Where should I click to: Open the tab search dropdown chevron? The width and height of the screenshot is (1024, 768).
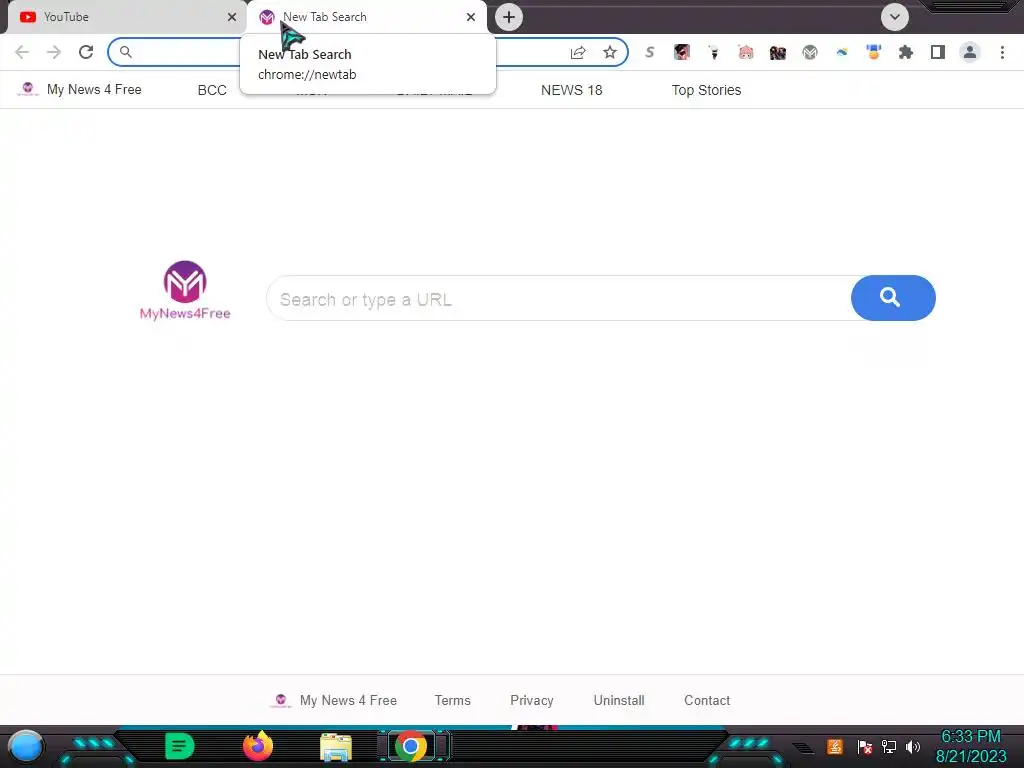click(x=895, y=17)
